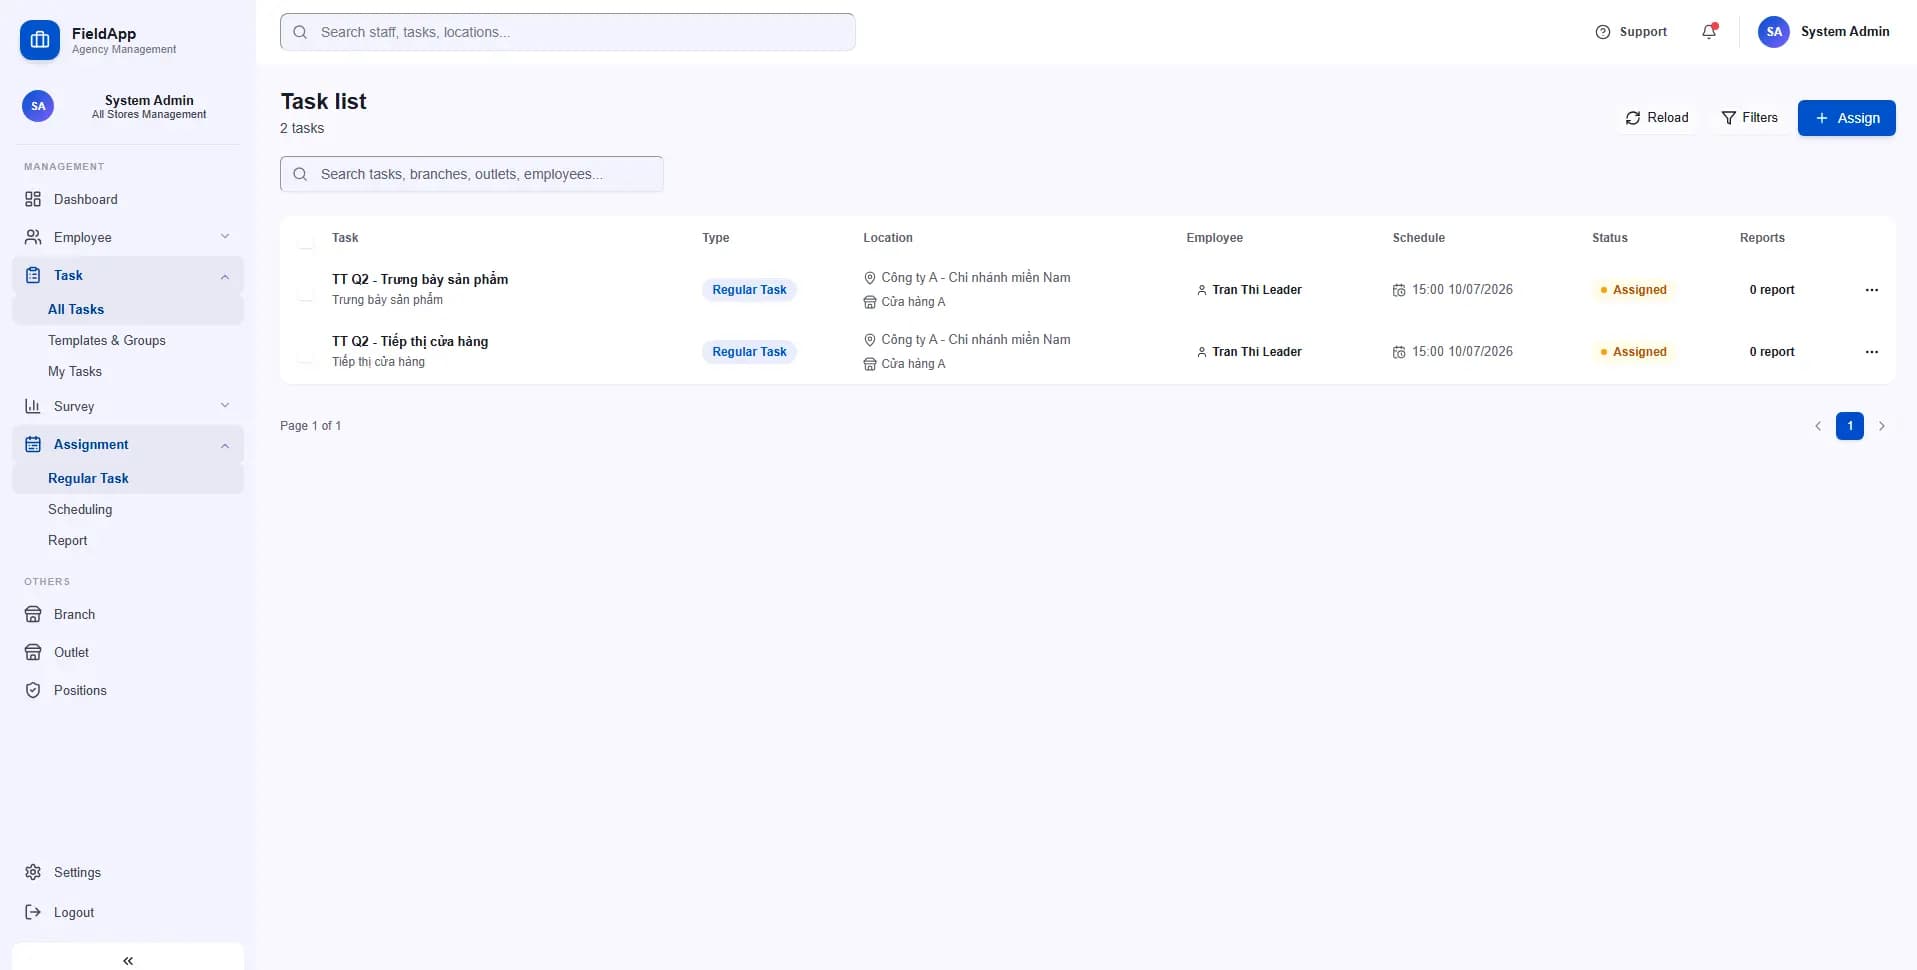The height and width of the screenshot is (970, 1917).
Task: Click magnifier icon in global search bar
Action: pos(300,32)
